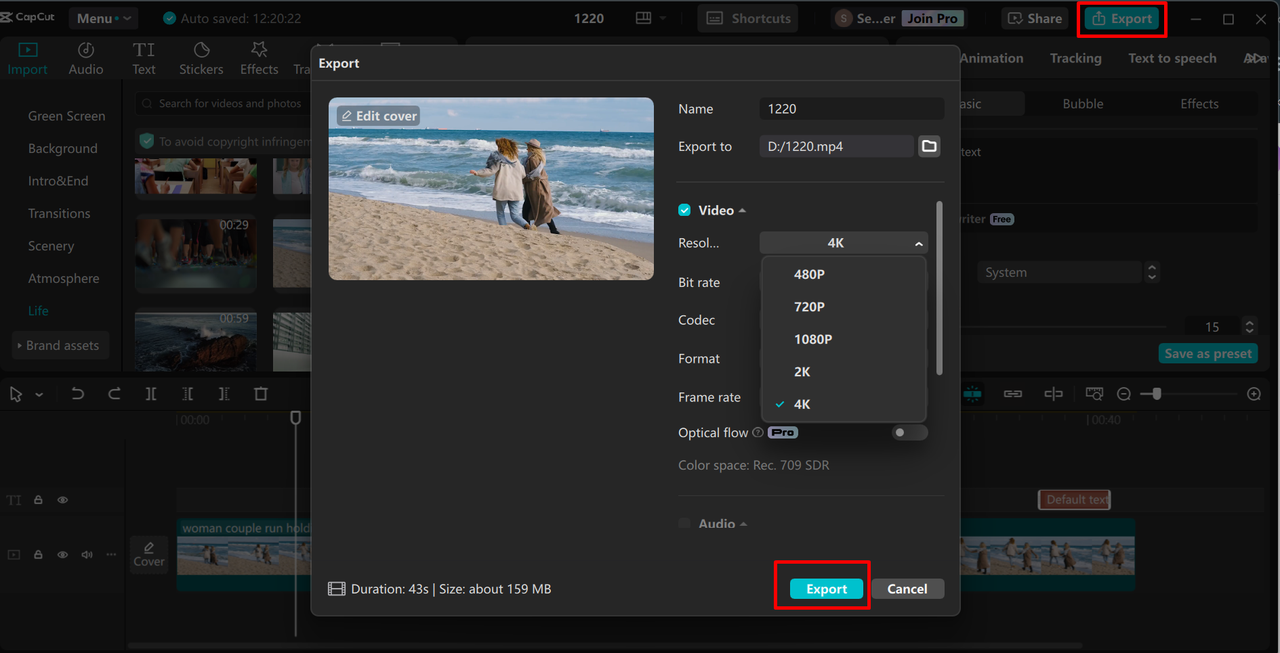Viewport: 1280px width, 653px height.
Task: Choose the checked 4K option in list
Action: [843, 404]
